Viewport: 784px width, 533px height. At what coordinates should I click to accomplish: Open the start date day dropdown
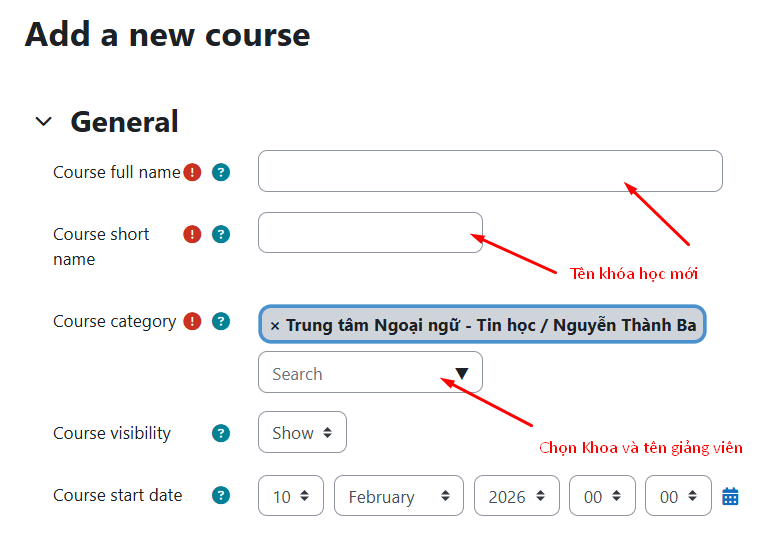point(291,496)
